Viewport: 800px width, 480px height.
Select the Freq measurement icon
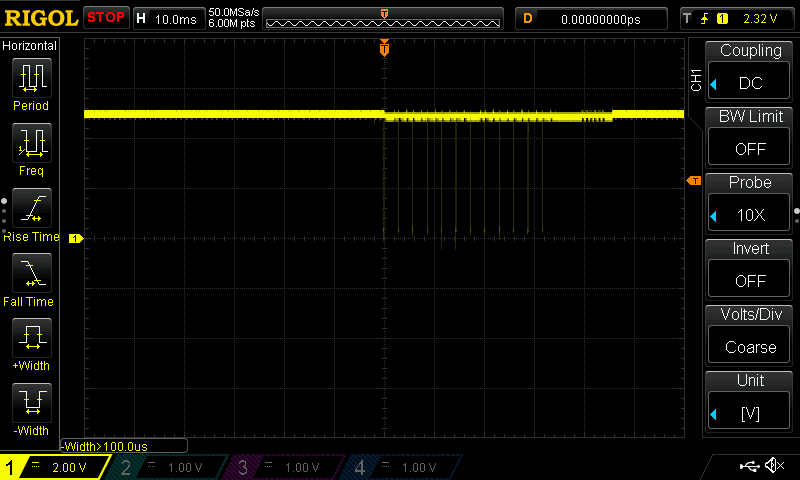point(31,143)
